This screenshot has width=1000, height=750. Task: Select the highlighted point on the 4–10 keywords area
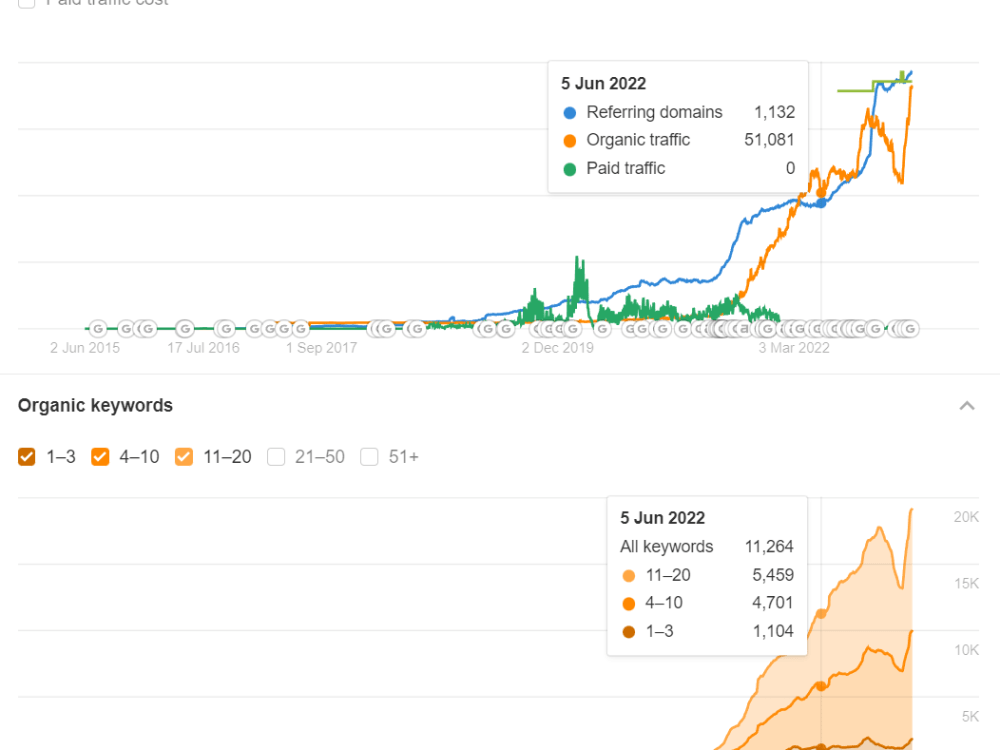pos(821,686)
